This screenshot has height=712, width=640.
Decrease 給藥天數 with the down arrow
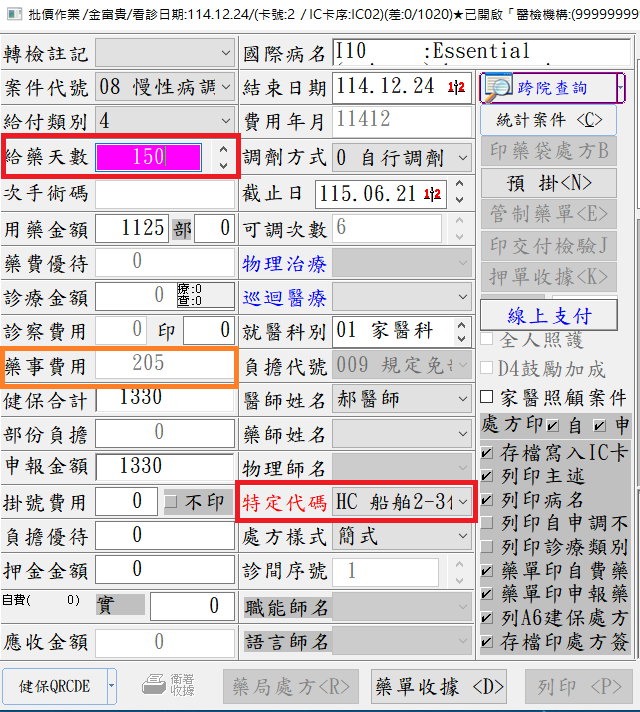(222, 164)
